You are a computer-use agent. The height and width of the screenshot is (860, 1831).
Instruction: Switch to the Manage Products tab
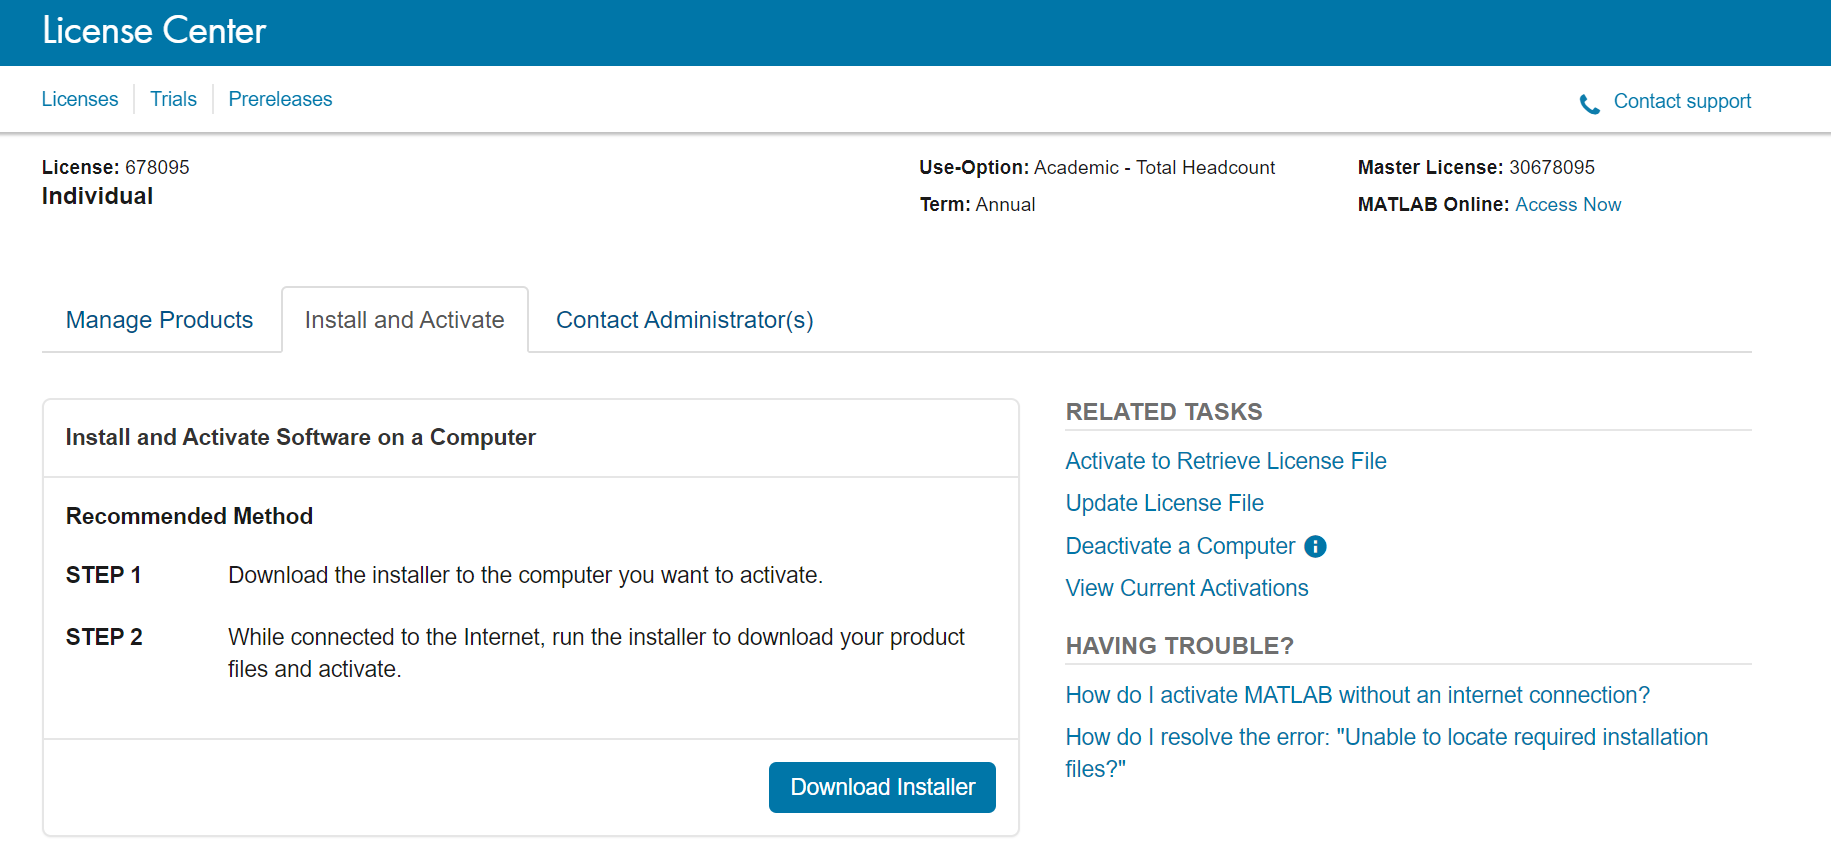[x=160, y=320]
